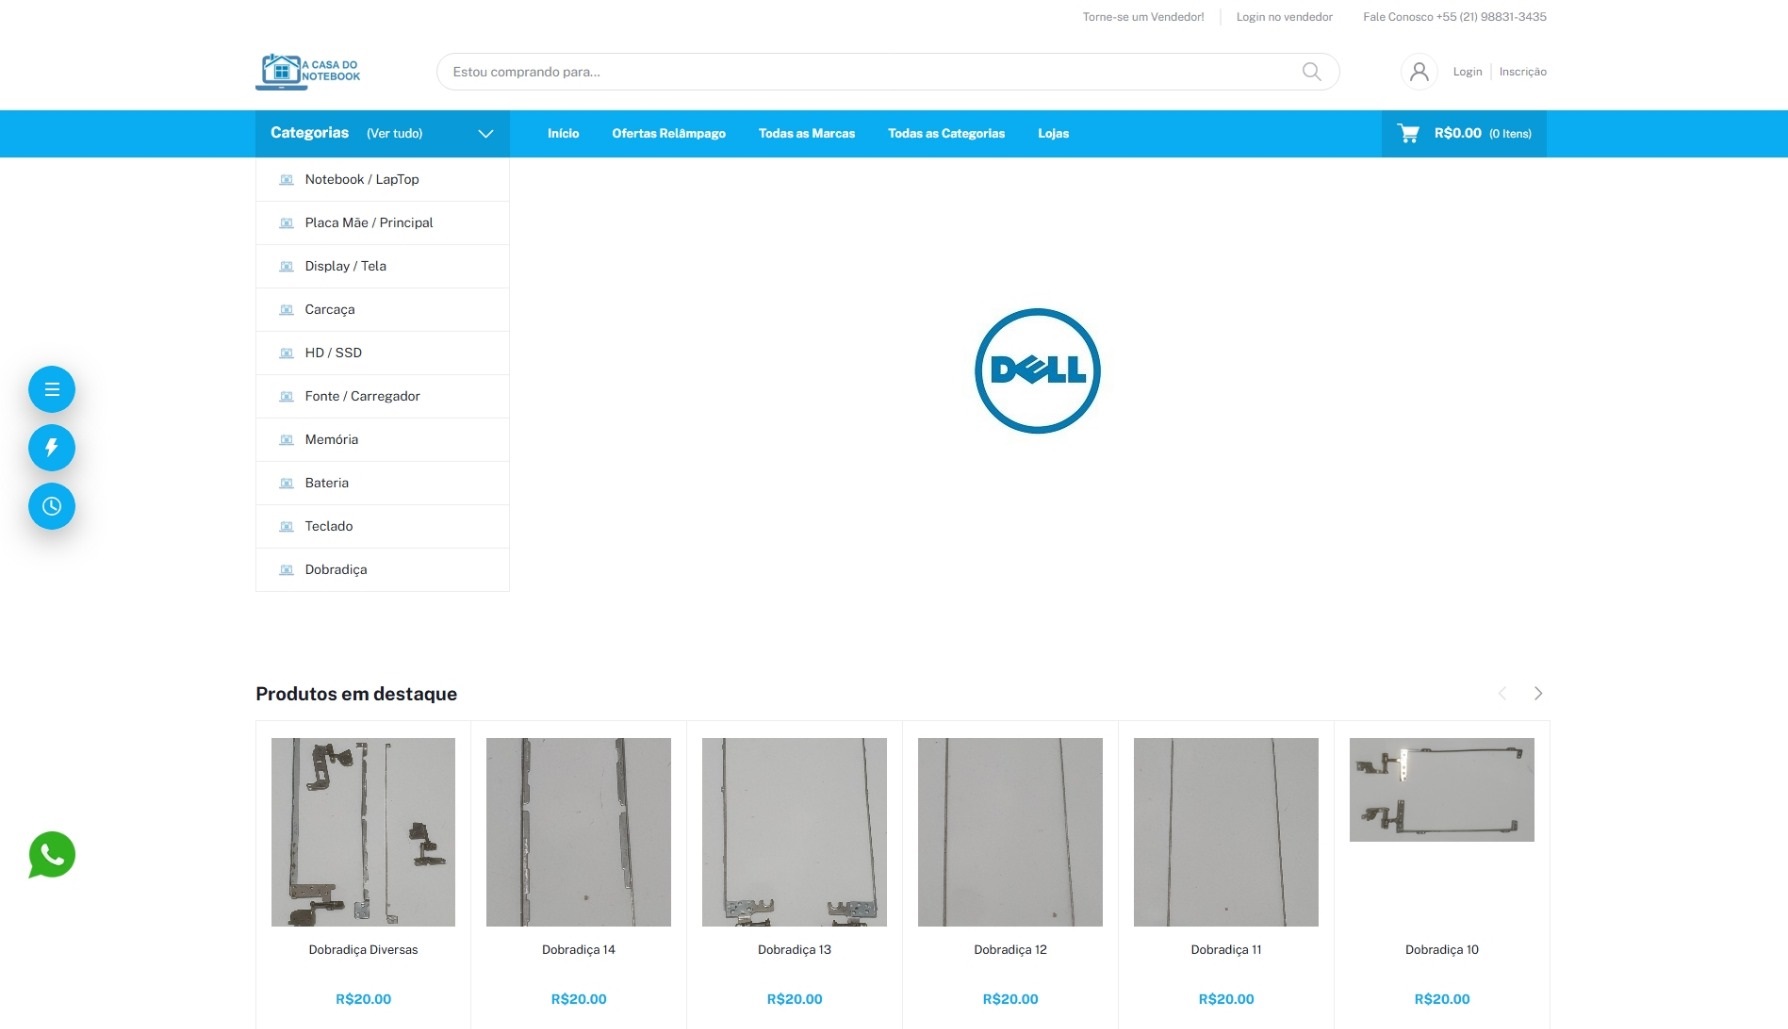Click the Dobradiça 13 title
1788x1029 pixels.
[794, 950]
